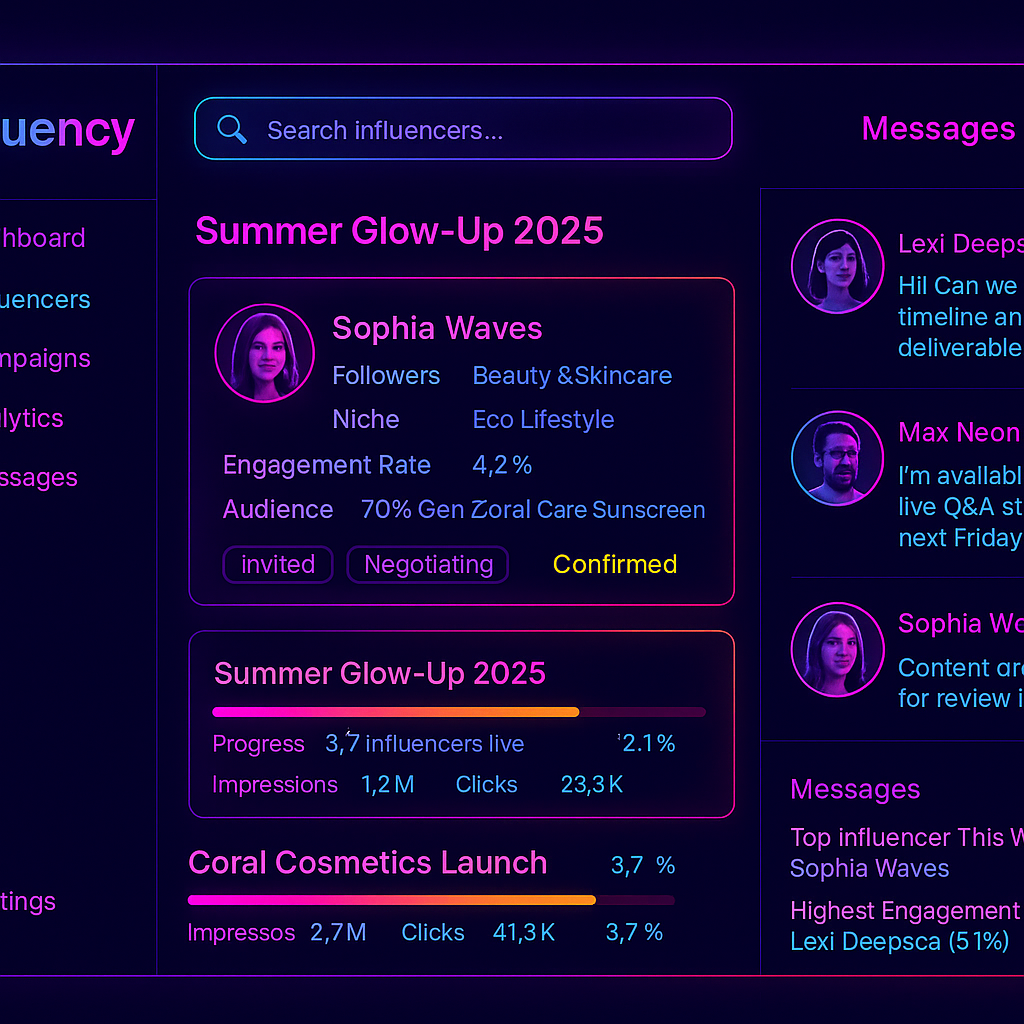Click the Sophia Waves name link

437,328
